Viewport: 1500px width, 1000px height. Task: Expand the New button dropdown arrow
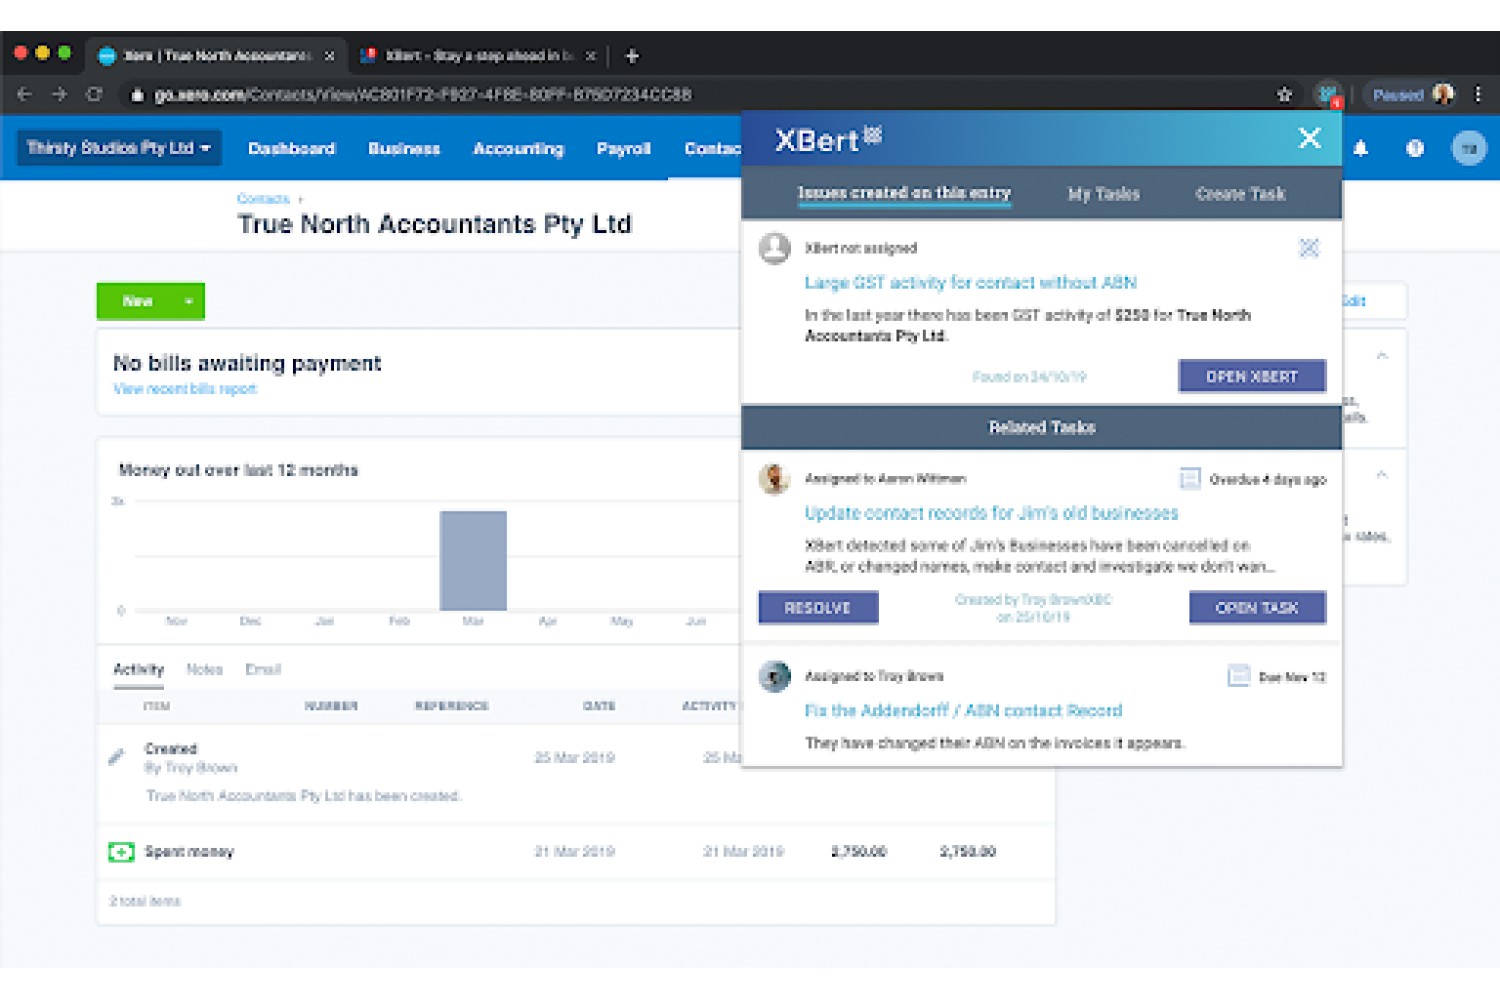pyautogui.click(x=188, y=301)
